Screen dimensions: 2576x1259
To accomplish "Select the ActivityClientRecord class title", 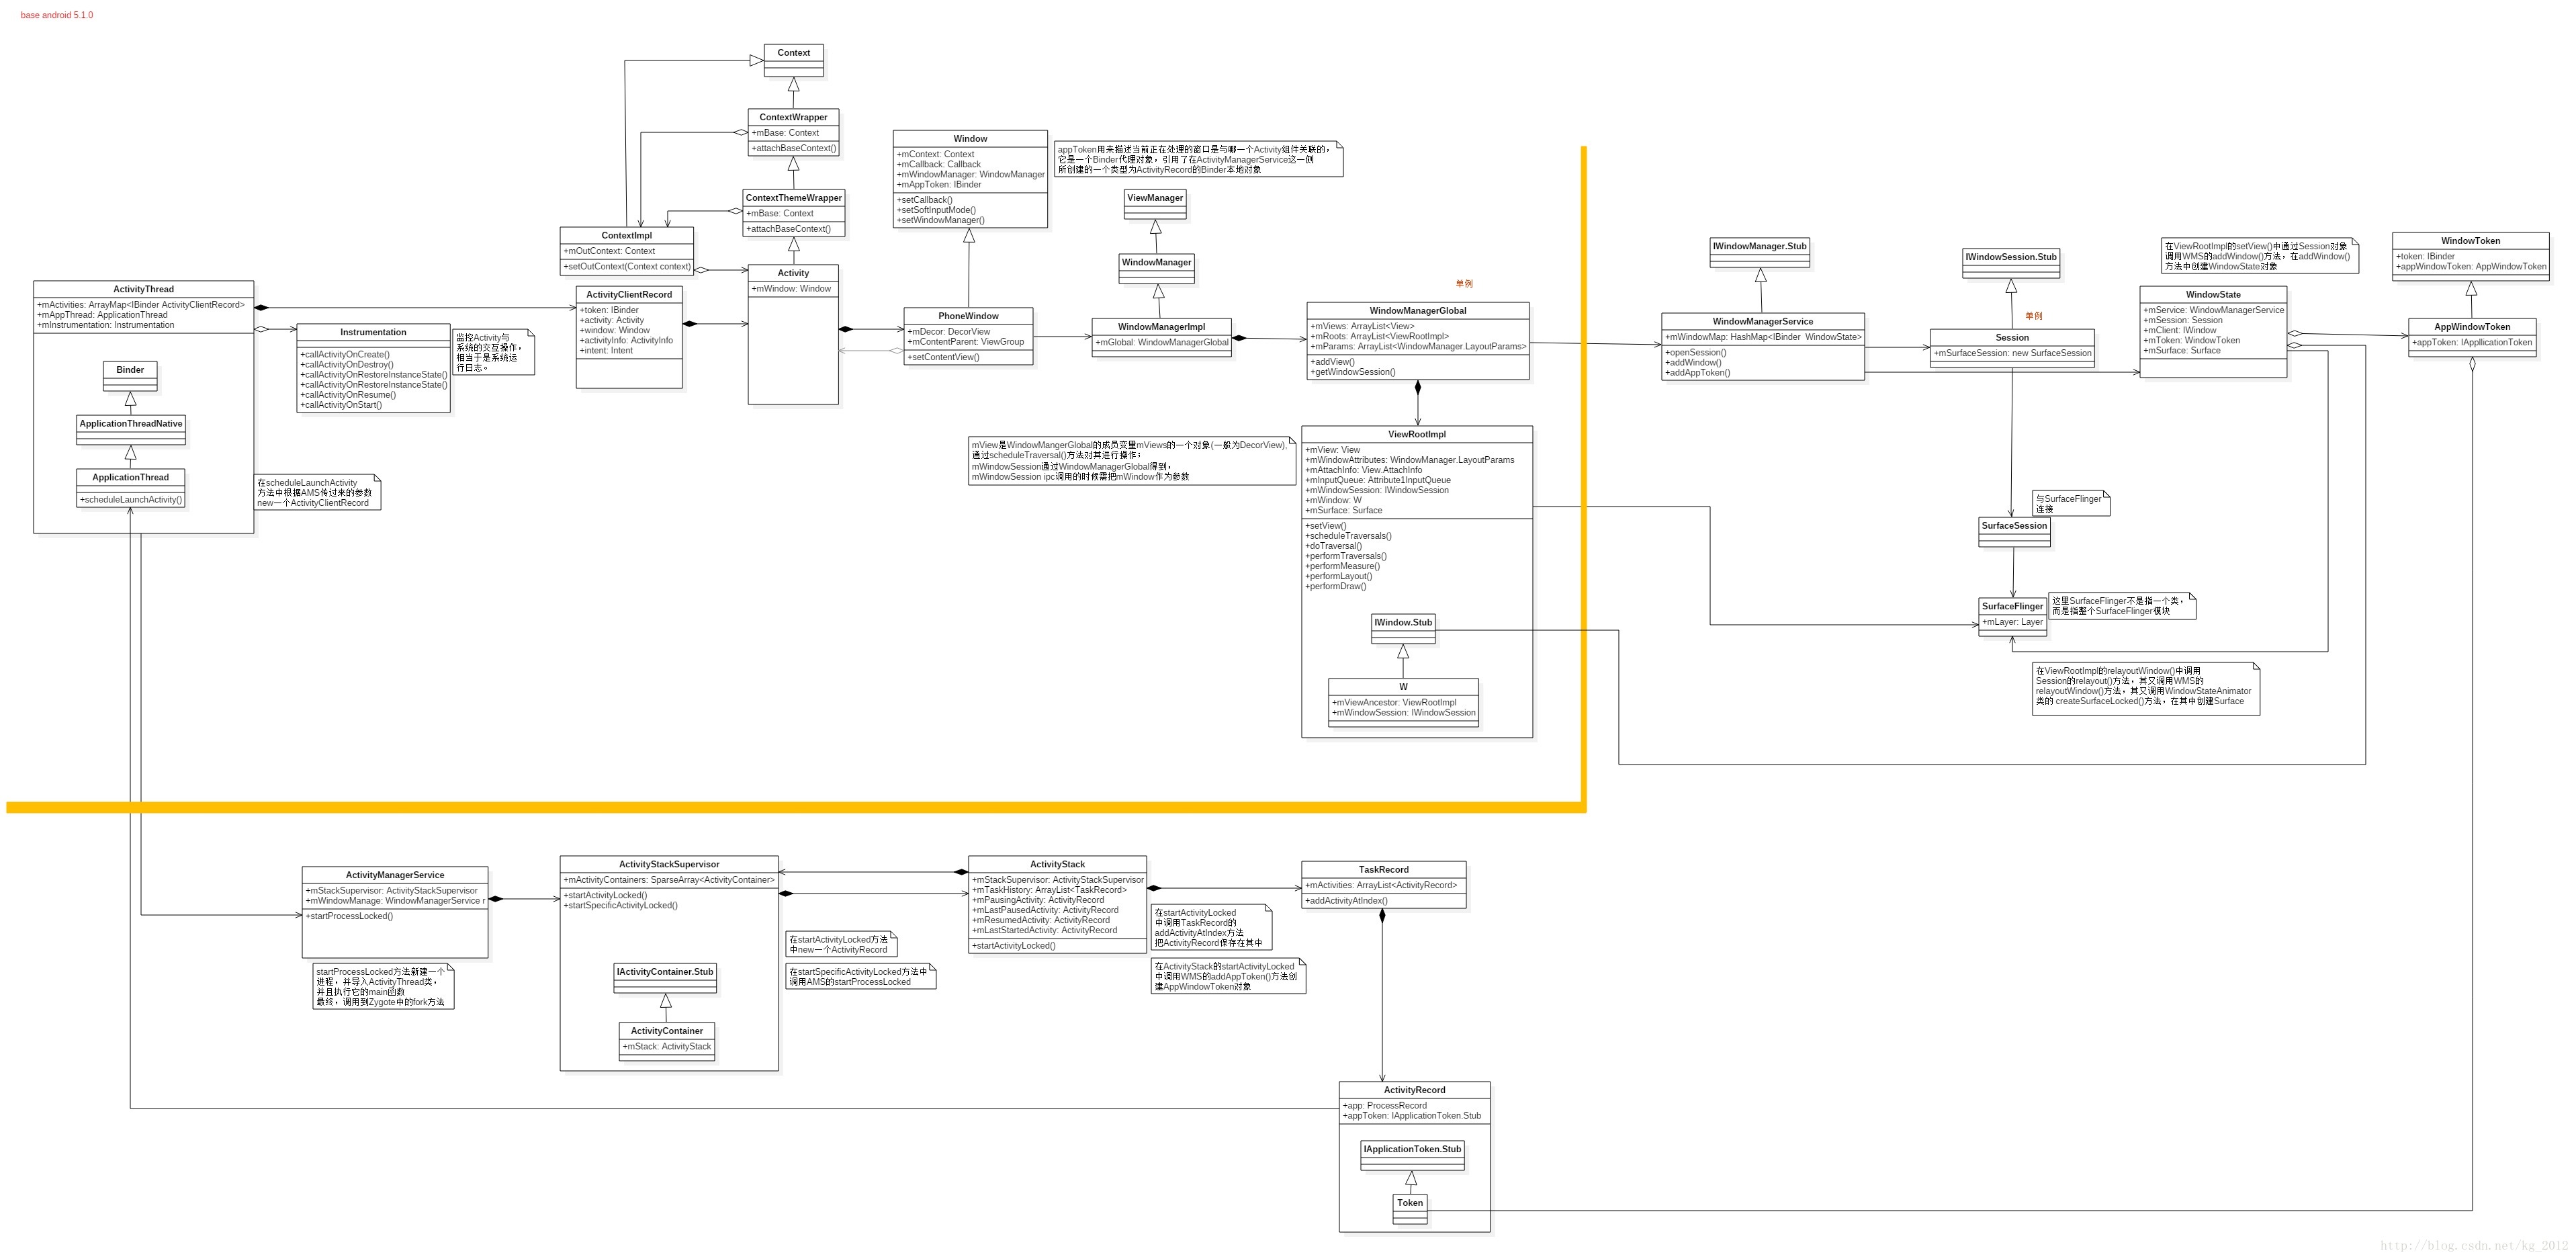I will tap(629, 295).
